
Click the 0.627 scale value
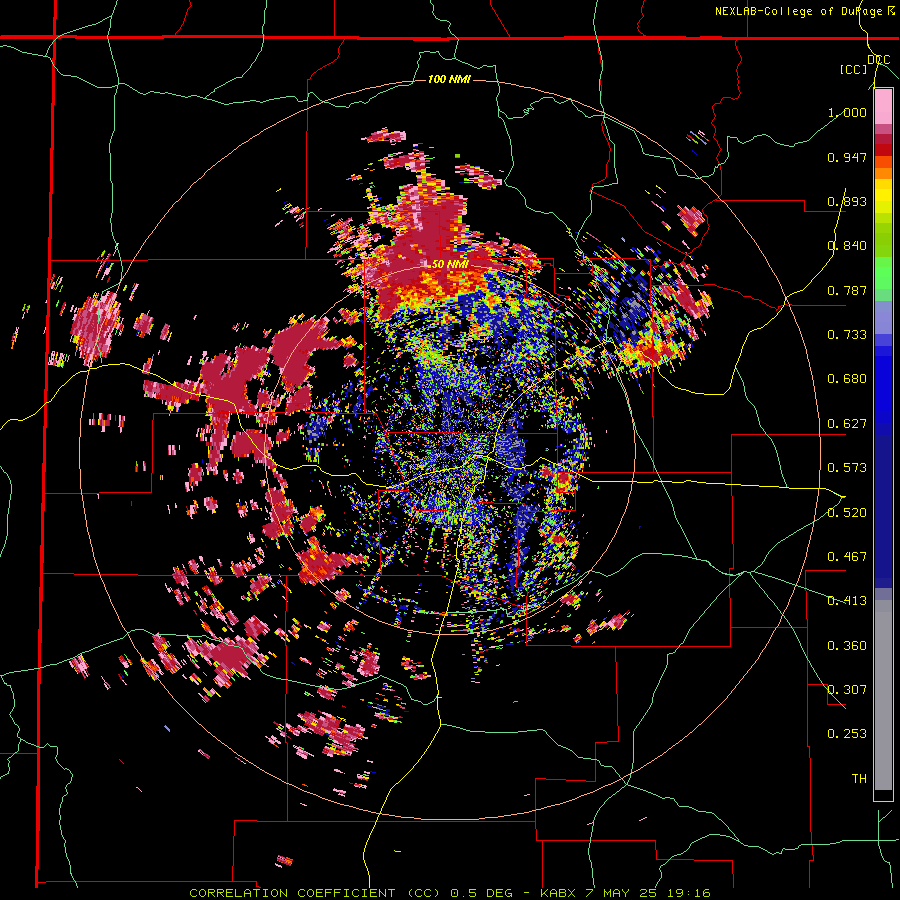(847, 424)
